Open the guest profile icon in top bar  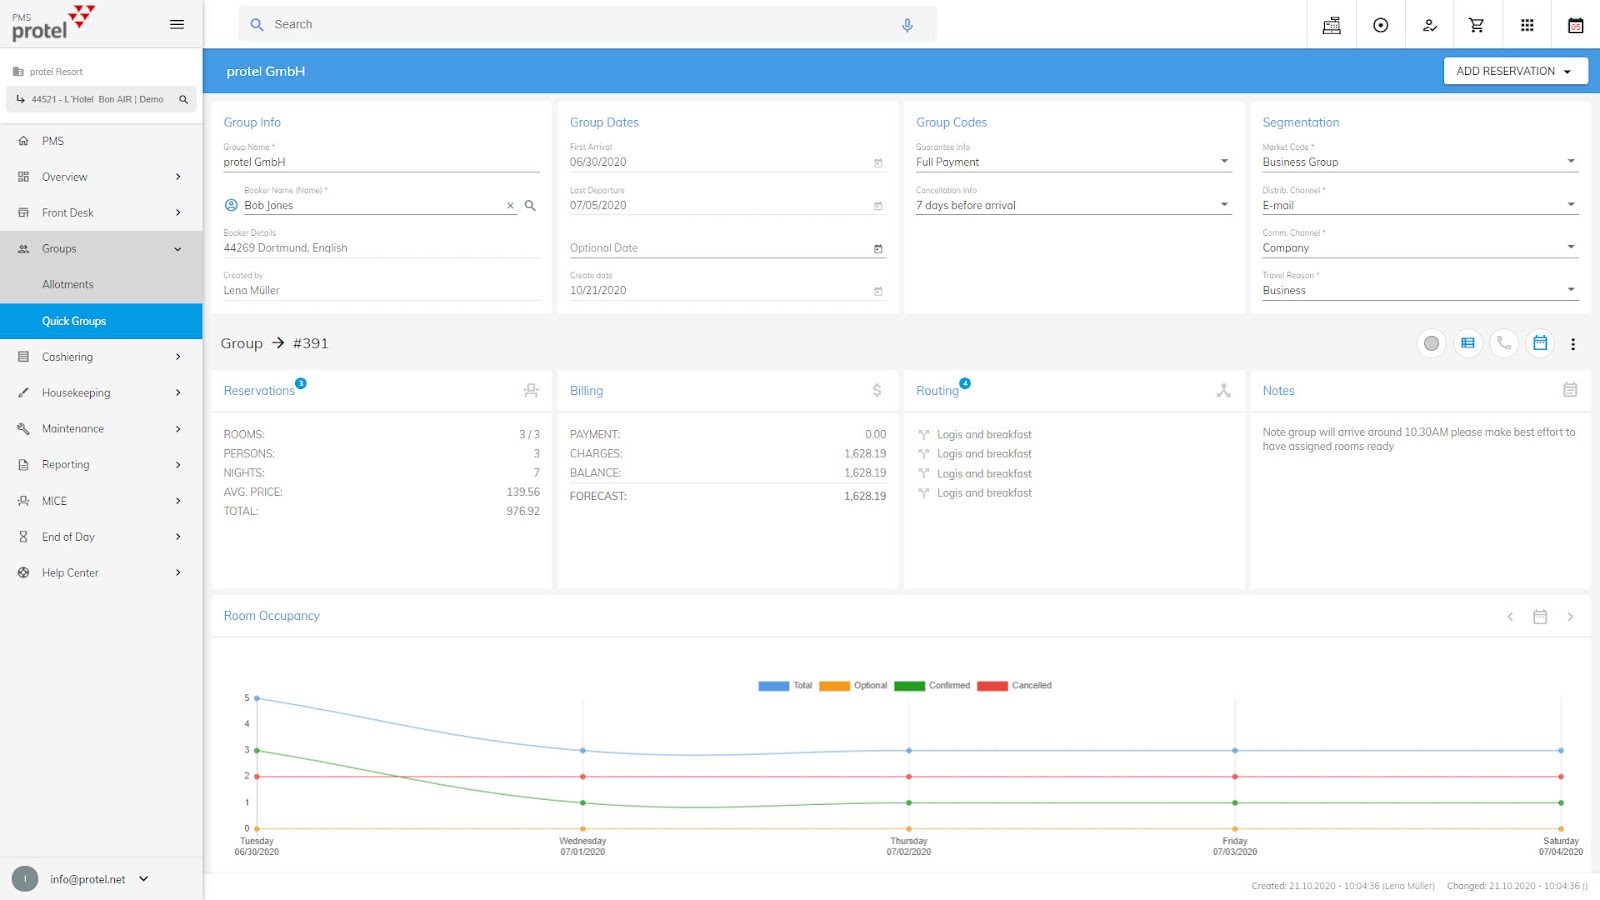point(1429,25)
